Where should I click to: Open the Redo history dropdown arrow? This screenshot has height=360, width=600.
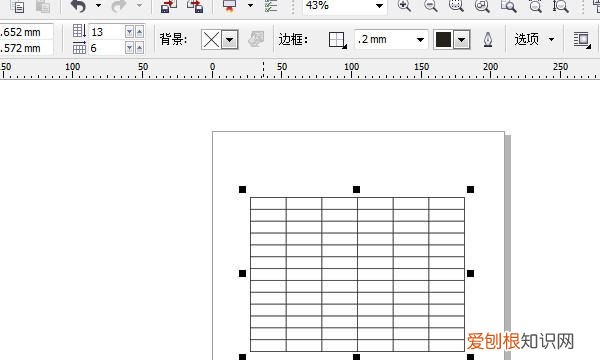(x=139, y=5)
